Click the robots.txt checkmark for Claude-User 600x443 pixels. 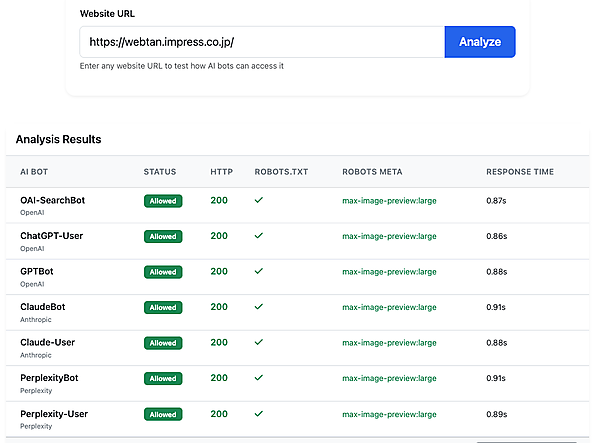pyautogui.click(x=259, y=342)
